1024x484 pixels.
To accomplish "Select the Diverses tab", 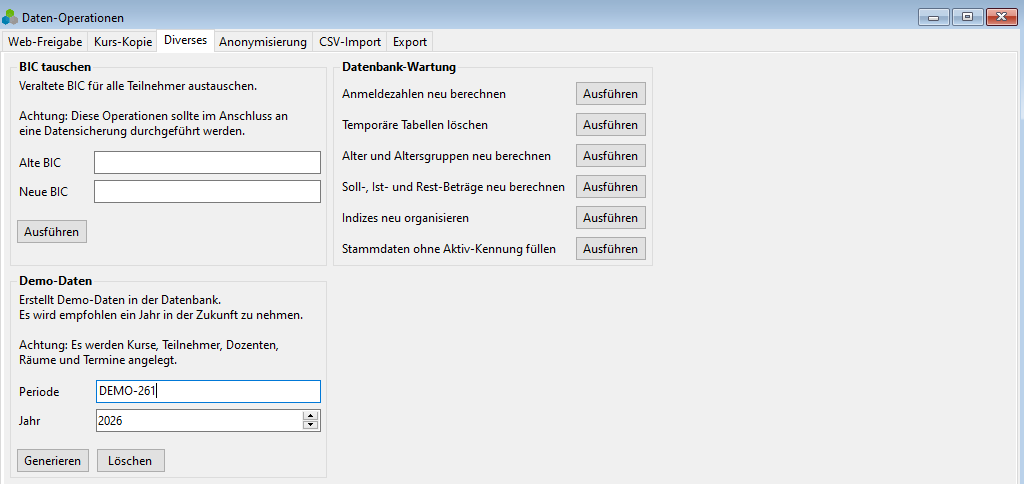I will click(185, 40).
